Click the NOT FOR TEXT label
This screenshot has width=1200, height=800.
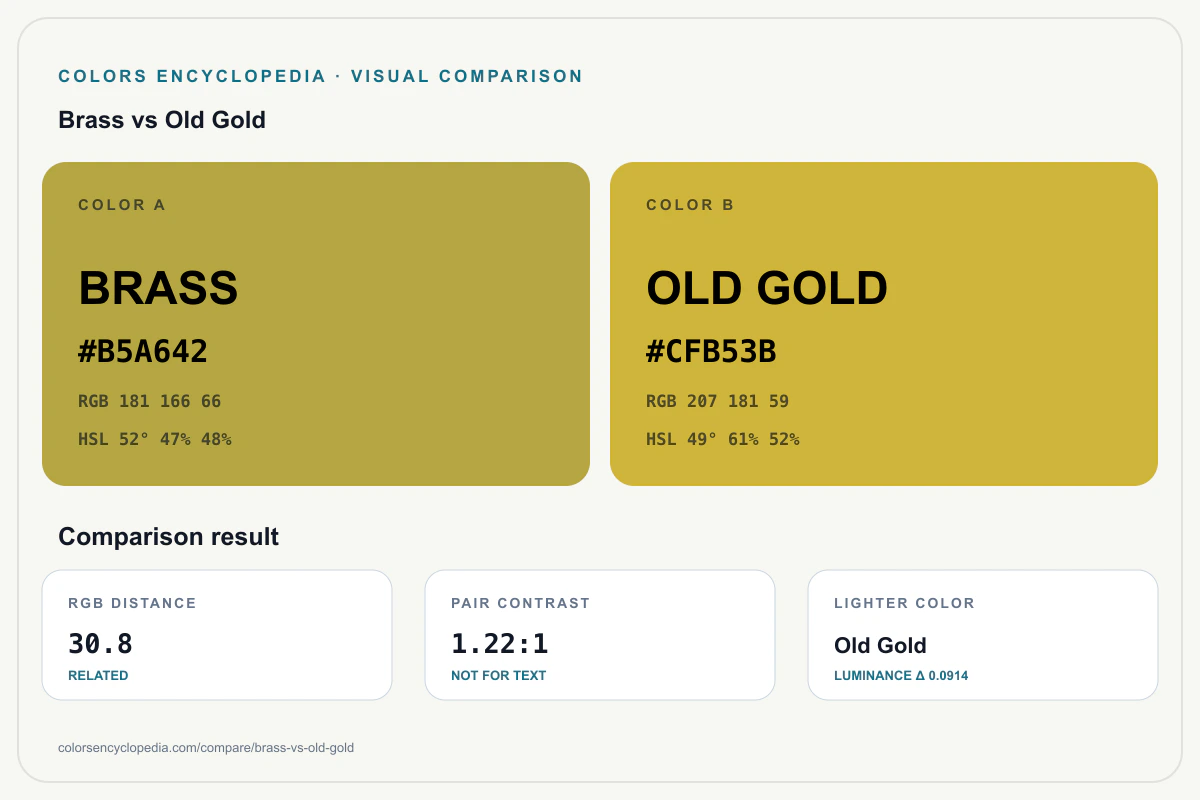coord(499,676)
